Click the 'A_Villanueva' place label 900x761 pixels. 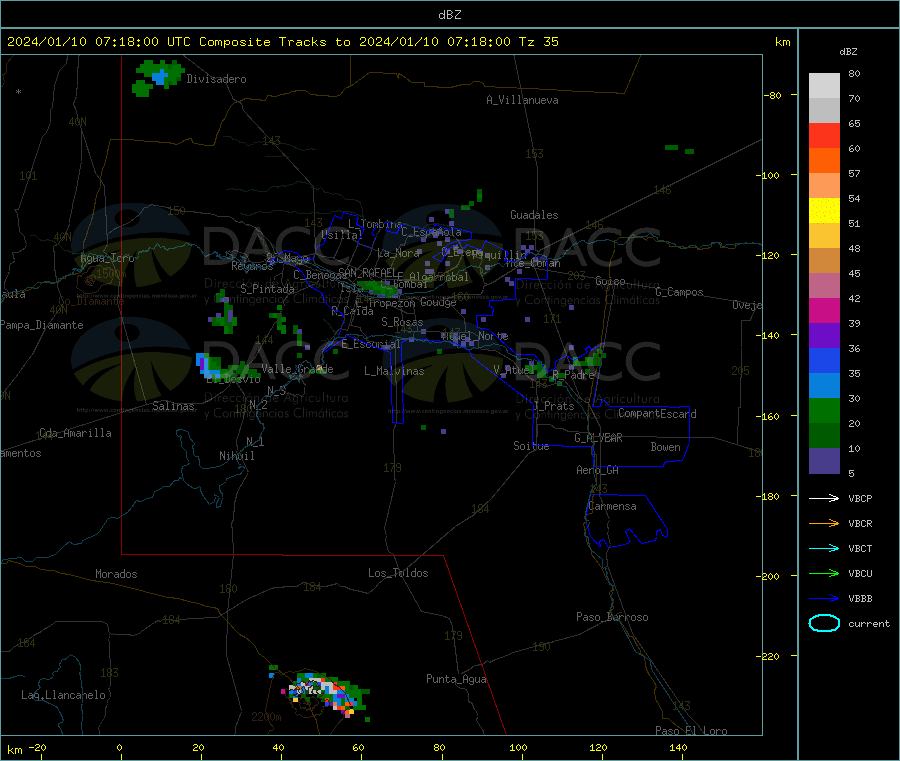(x=522, y=100)
